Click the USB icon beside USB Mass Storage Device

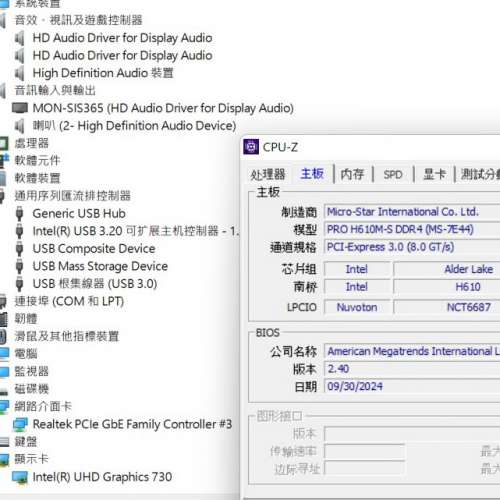[20, 266]
